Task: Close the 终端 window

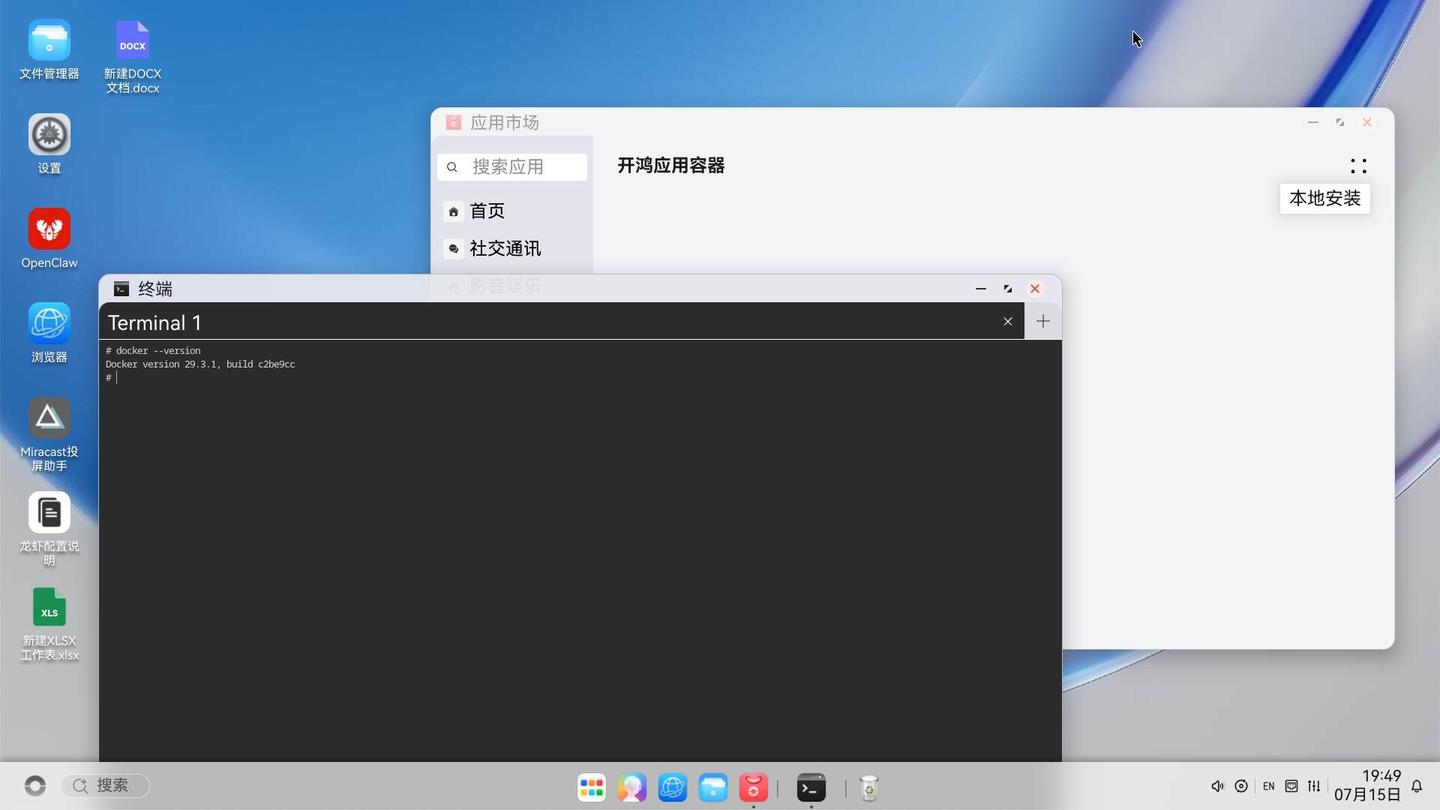Action: 1035,289
